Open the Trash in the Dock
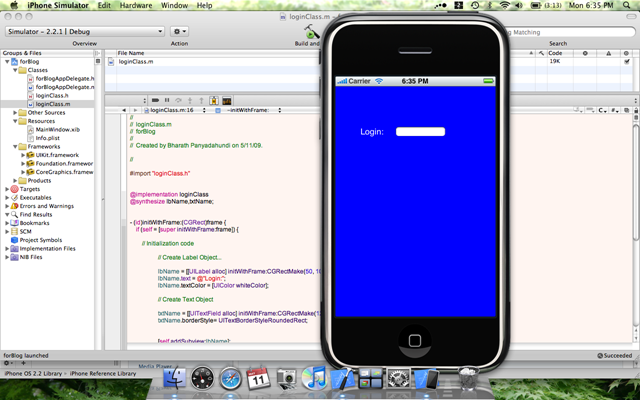The width and height of the screenshot is (640, 400). (x=469, y=378)
